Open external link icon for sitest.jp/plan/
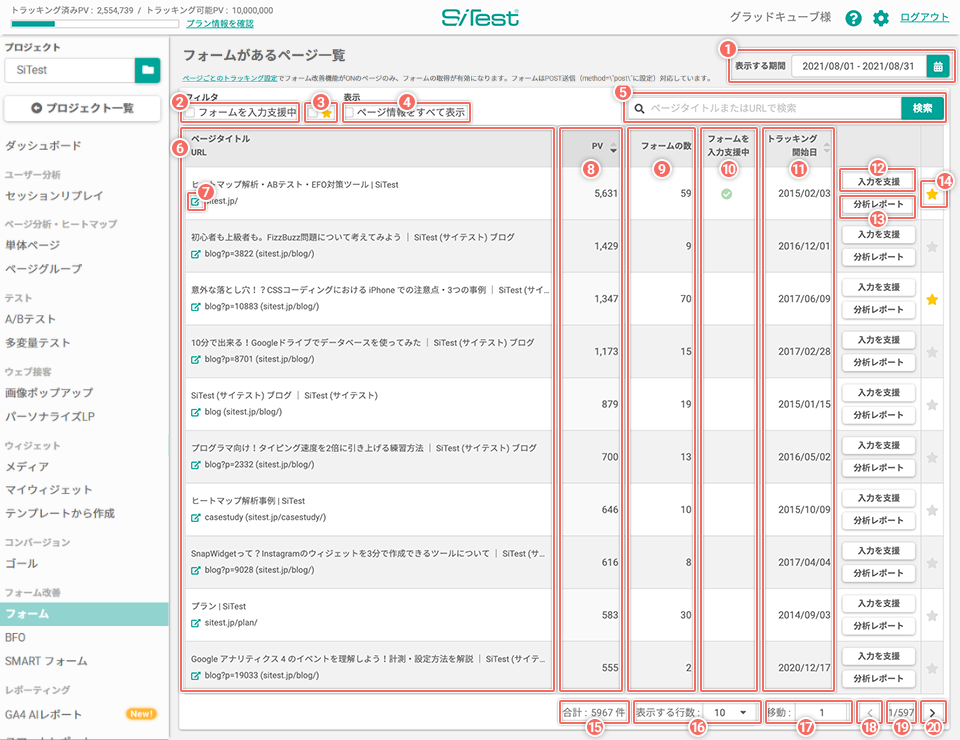The width and height of the screenshot is (960, 740). point(195,623)
